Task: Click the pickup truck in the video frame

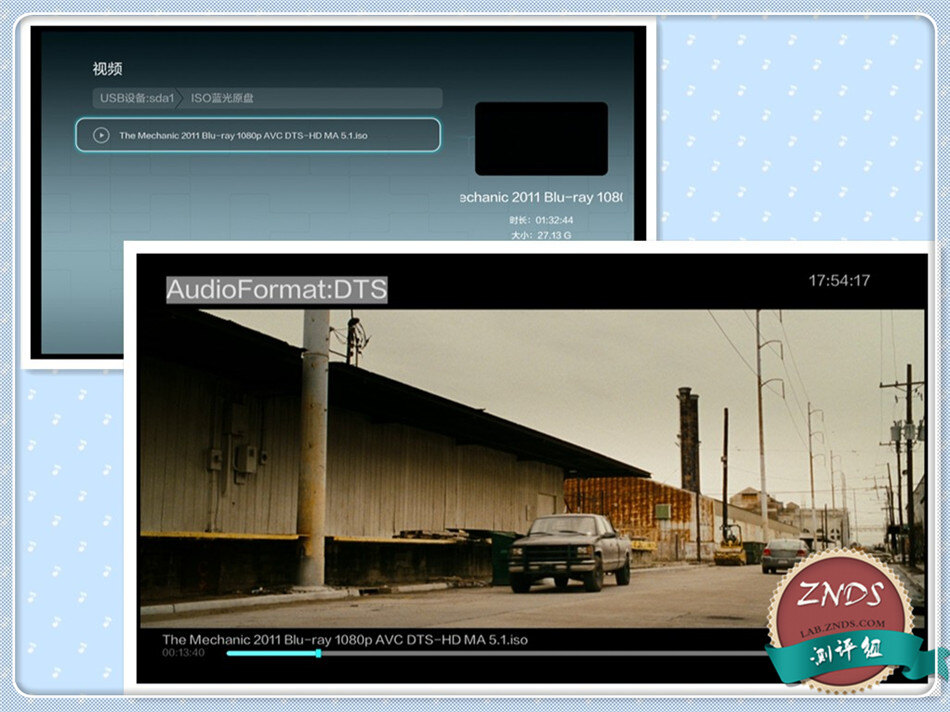Action: [x=569, y=551]
